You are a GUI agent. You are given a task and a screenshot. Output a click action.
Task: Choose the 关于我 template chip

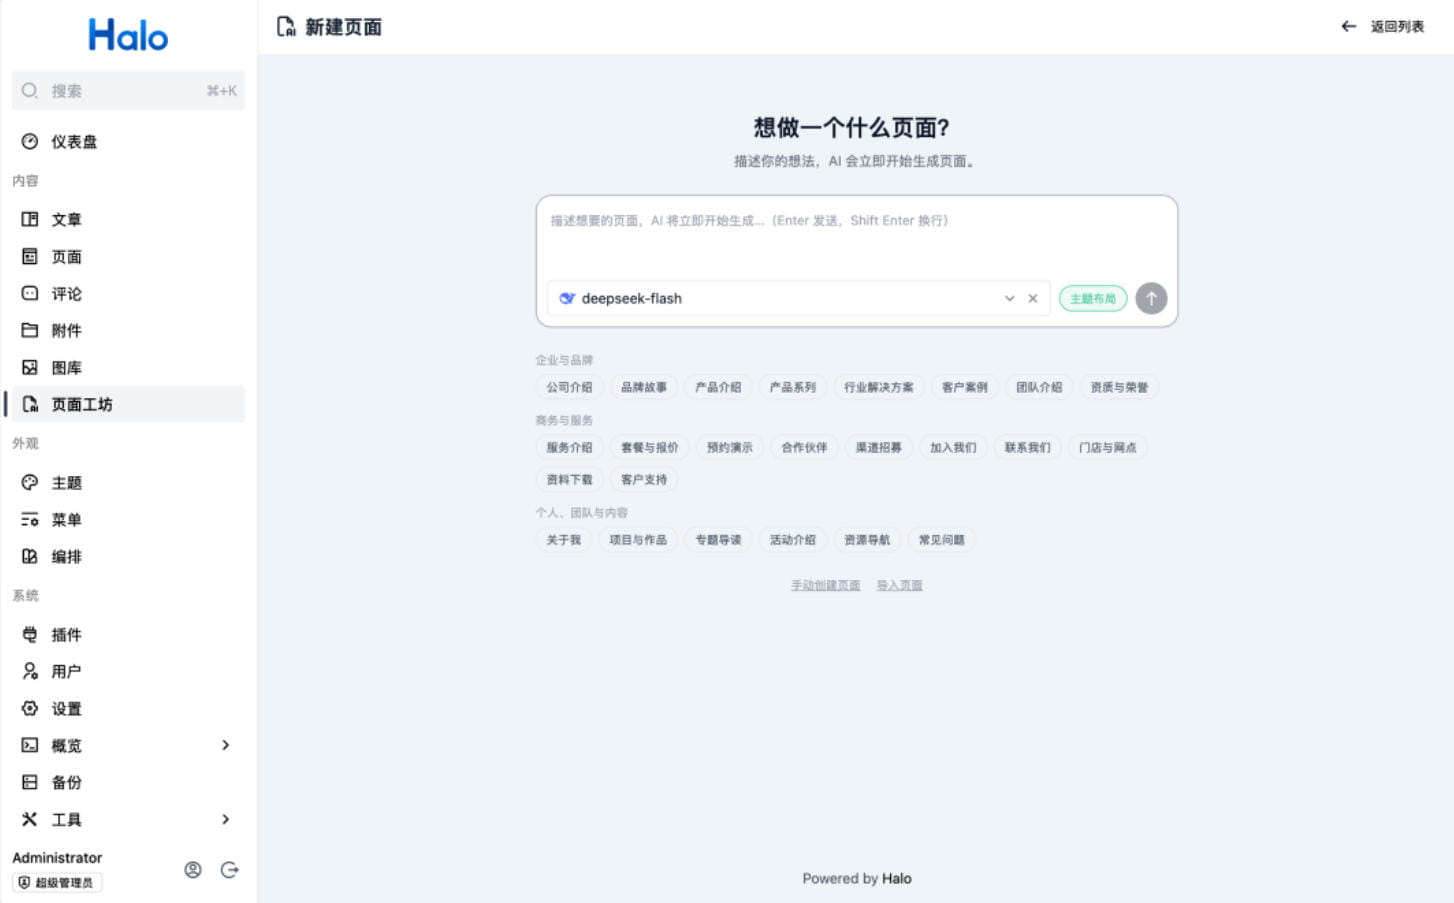tap(564, 540)
